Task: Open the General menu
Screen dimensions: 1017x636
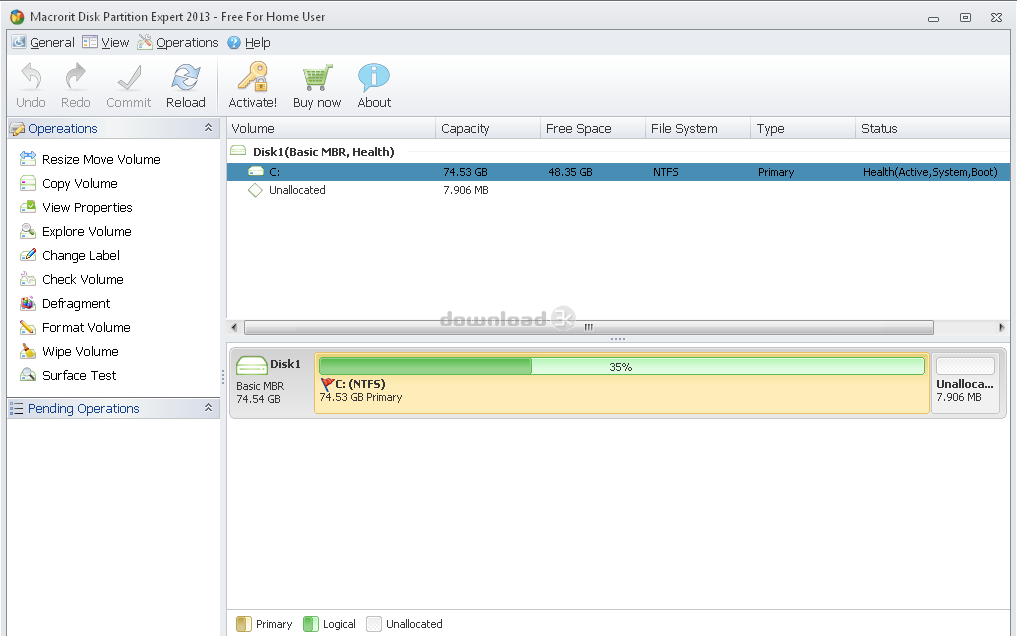Action: [x=43, y=42]
